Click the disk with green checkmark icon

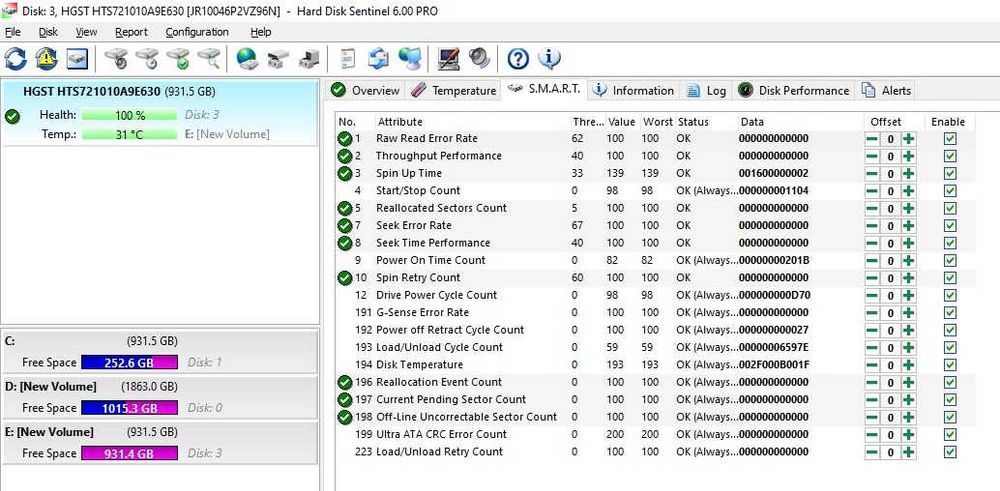coord(178,59)
